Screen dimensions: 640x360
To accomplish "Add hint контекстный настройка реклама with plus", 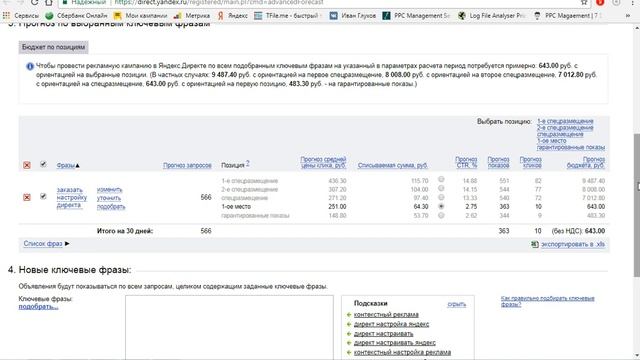I will coord(349,352).
